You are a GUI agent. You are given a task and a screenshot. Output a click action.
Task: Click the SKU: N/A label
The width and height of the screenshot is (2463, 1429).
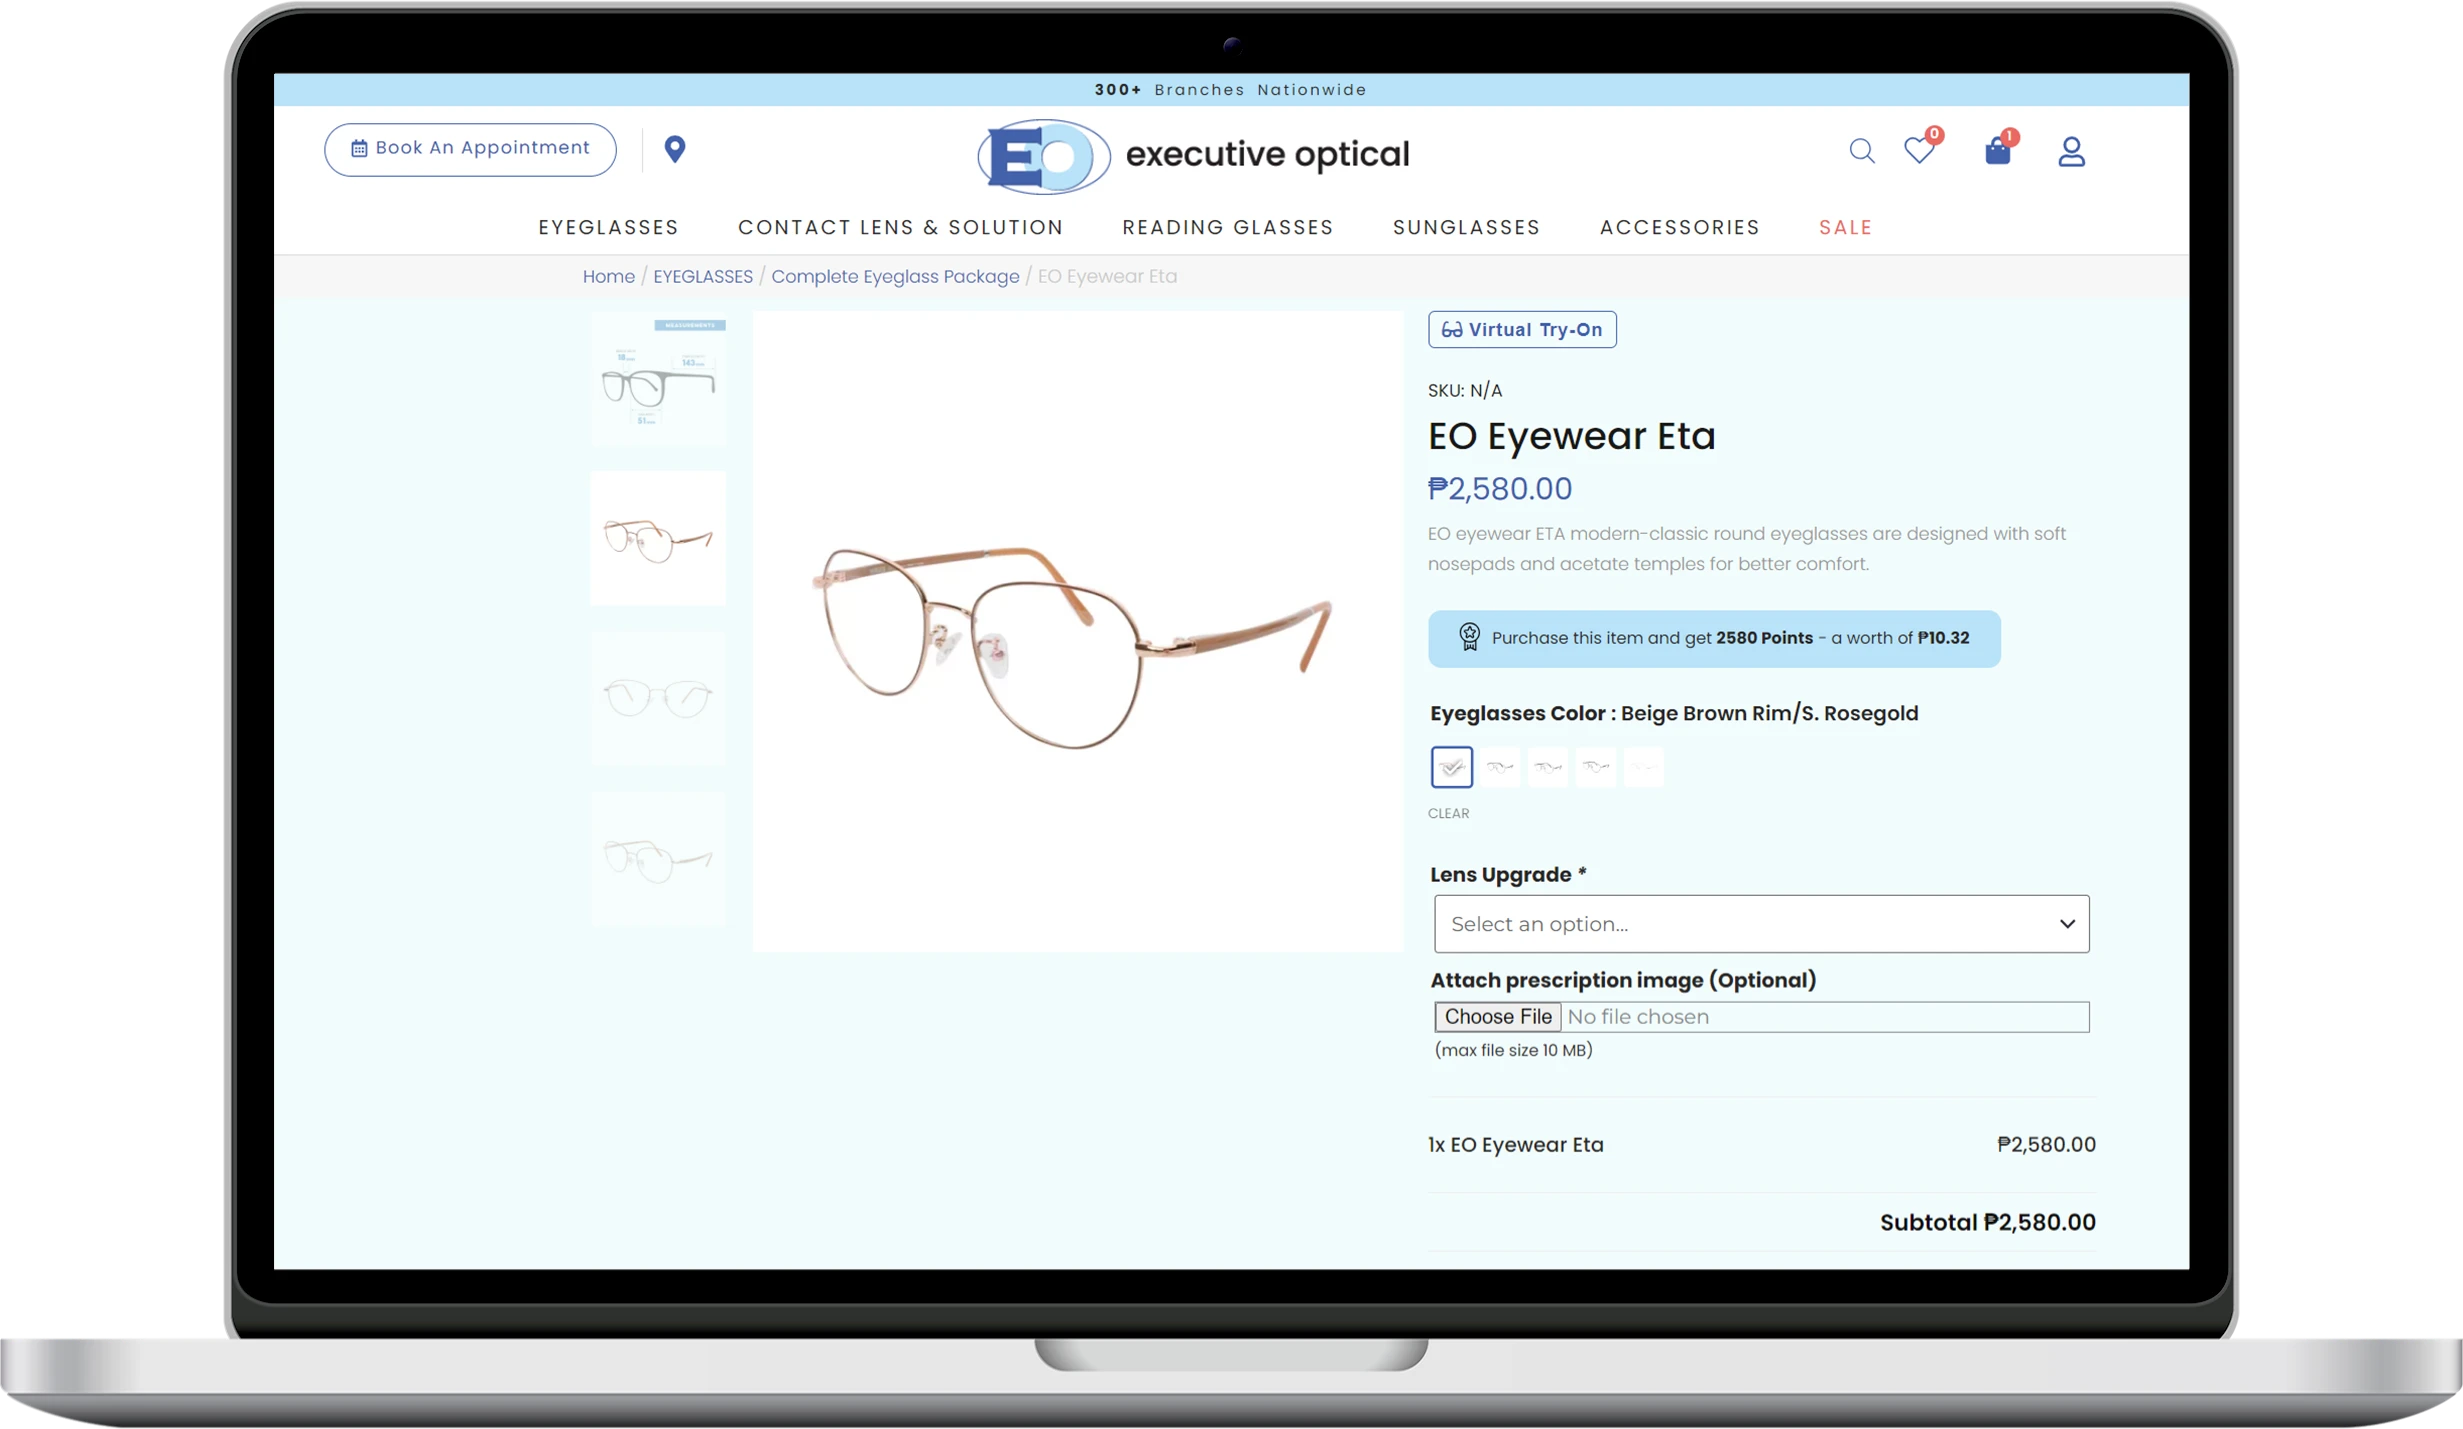pos(1464,391)
